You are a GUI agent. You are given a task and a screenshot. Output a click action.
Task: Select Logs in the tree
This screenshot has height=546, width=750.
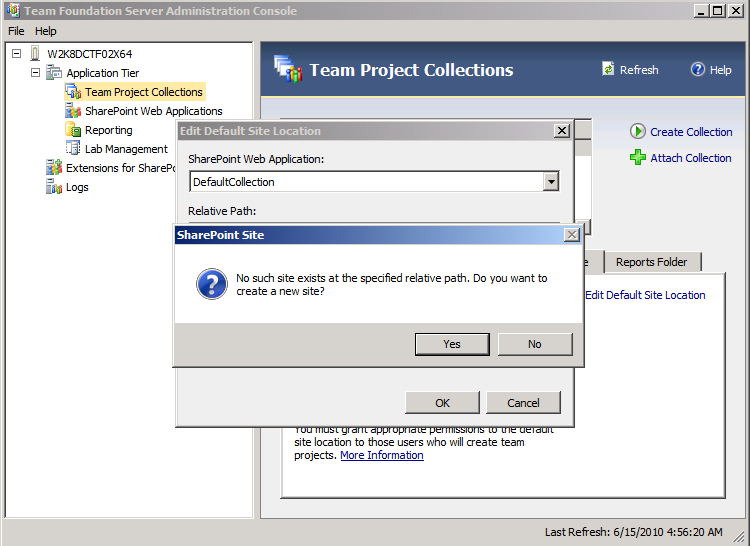click(x=77, y=187)
